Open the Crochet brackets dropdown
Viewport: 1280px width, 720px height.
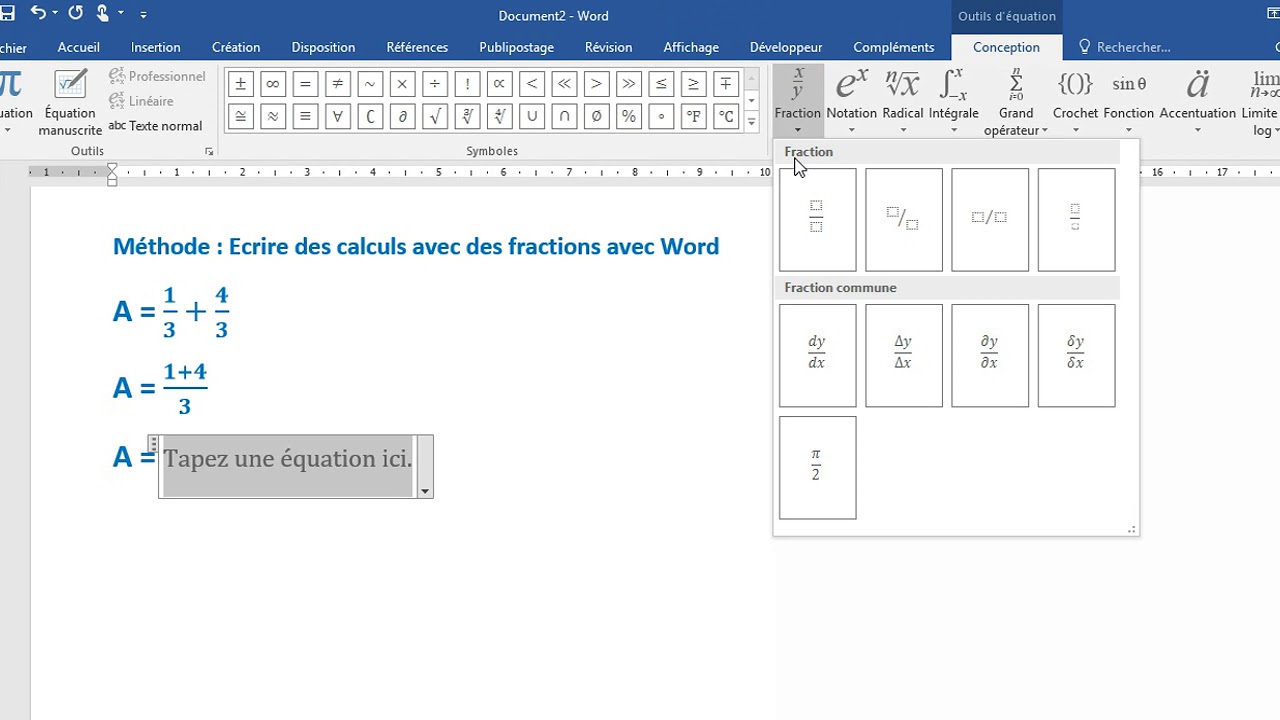[x=1075, y=101]
